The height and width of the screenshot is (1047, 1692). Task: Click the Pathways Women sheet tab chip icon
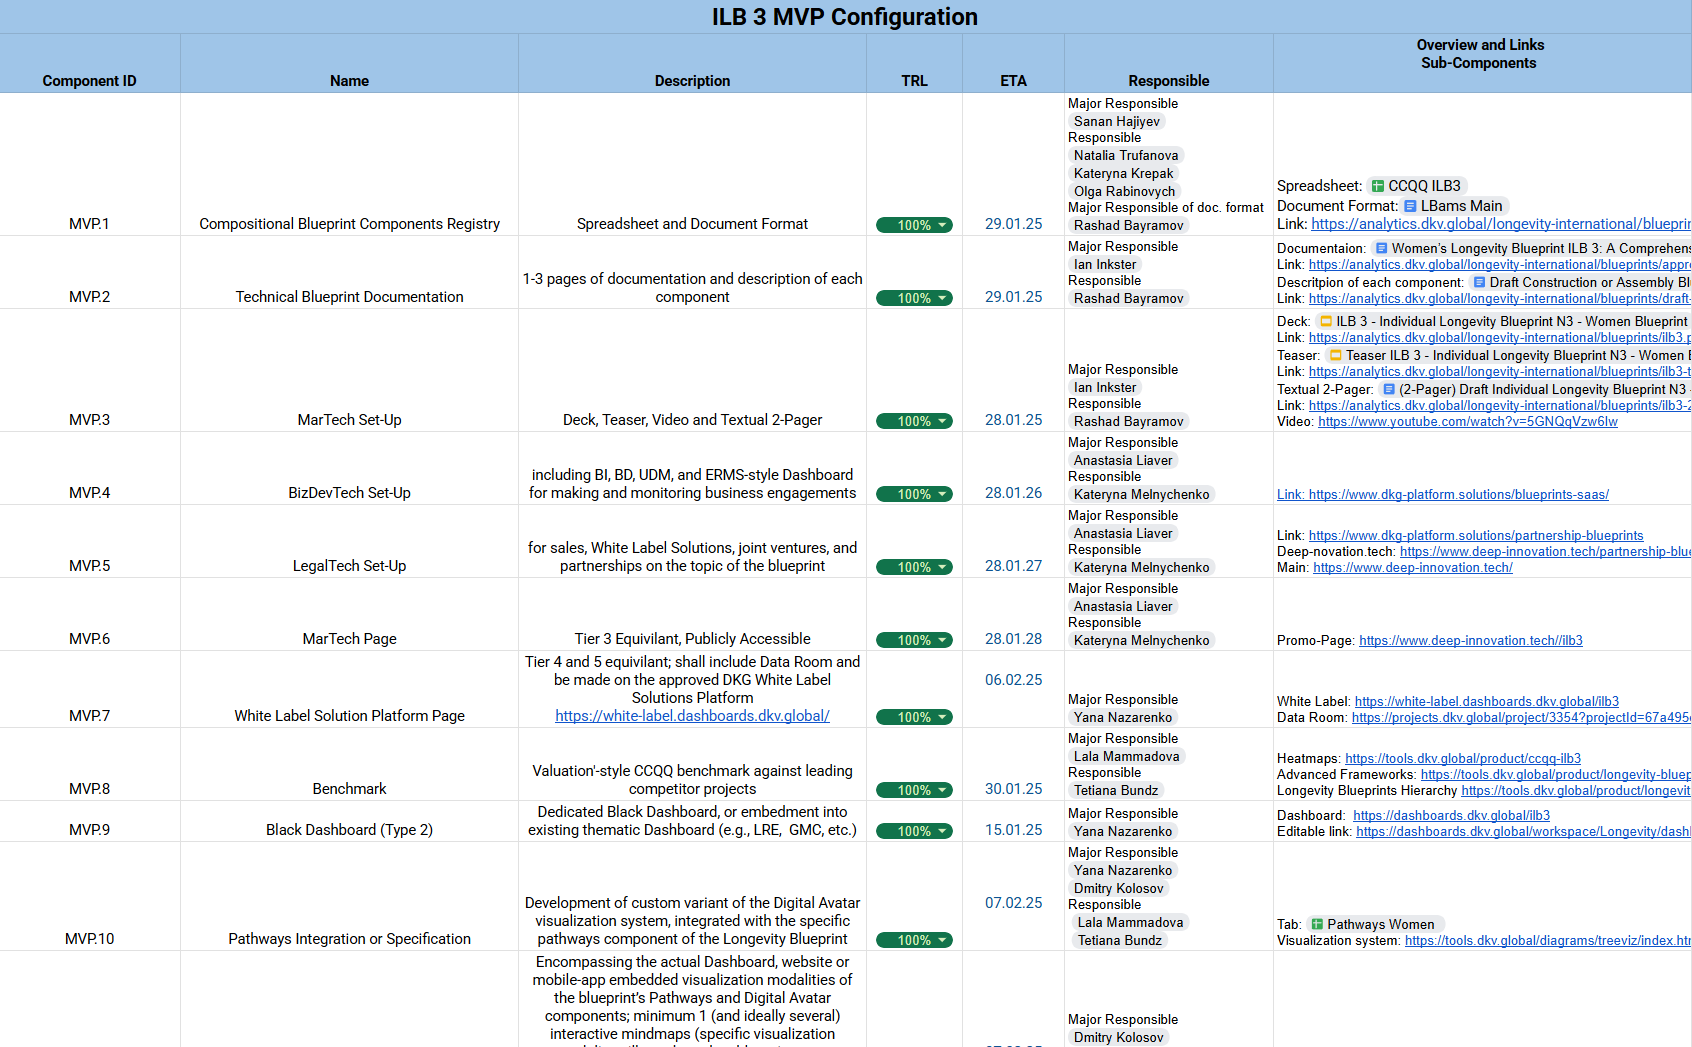[1317, 924]
